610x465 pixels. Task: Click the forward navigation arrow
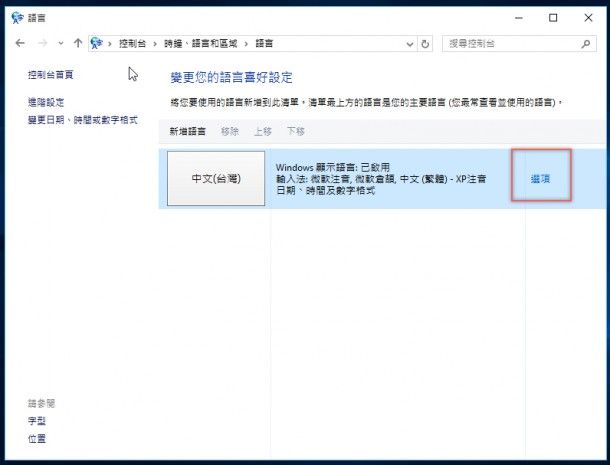pyautogui.click(x=43, y=43)
